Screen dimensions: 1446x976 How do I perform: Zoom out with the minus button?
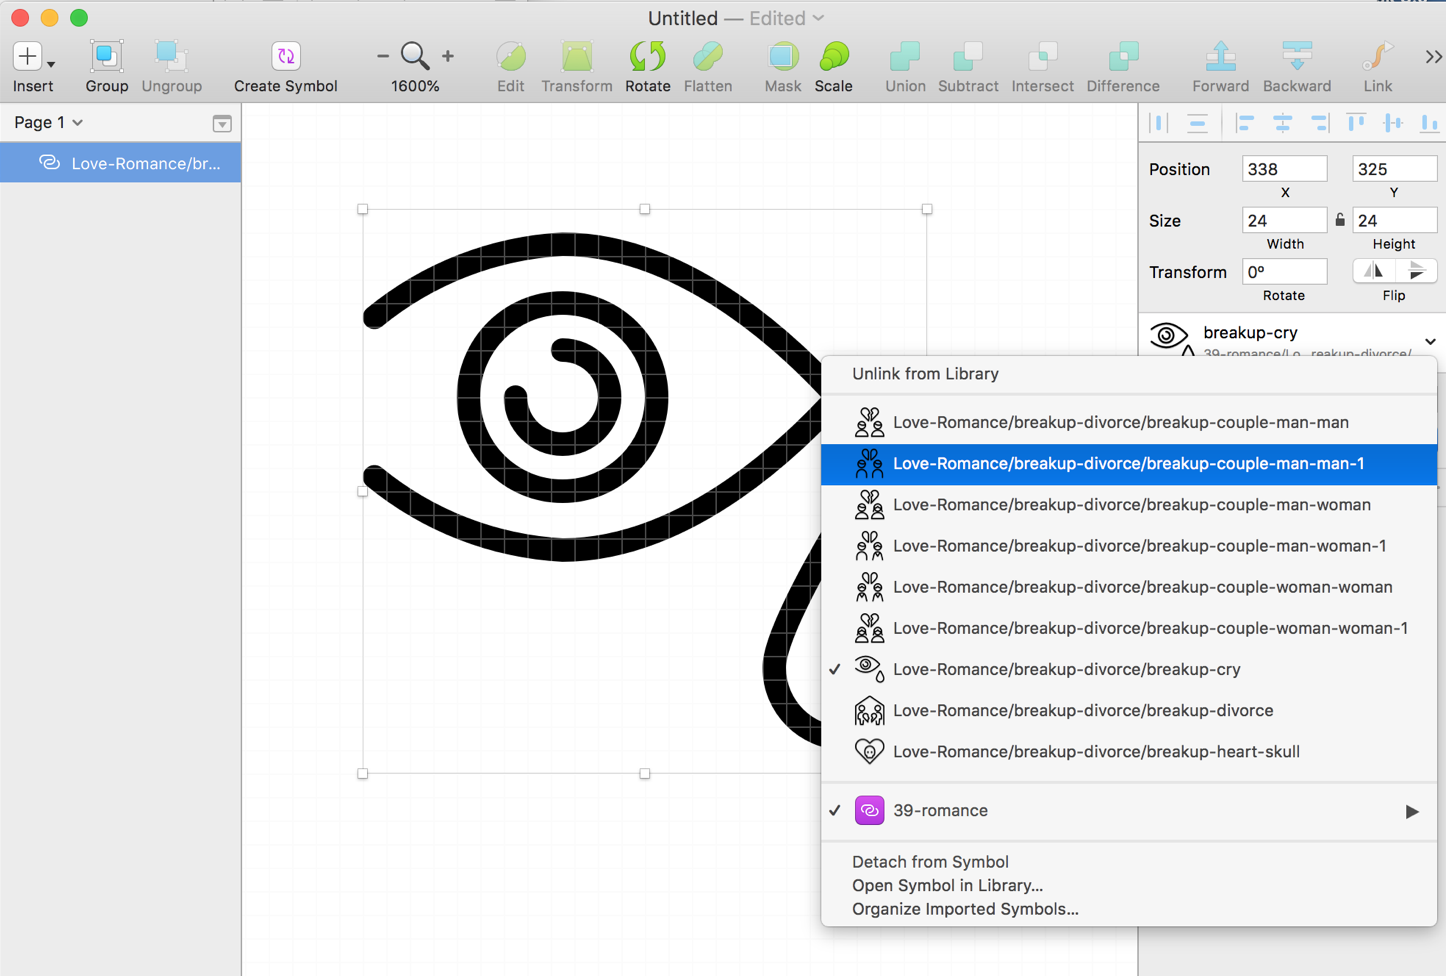click(383, 57)
